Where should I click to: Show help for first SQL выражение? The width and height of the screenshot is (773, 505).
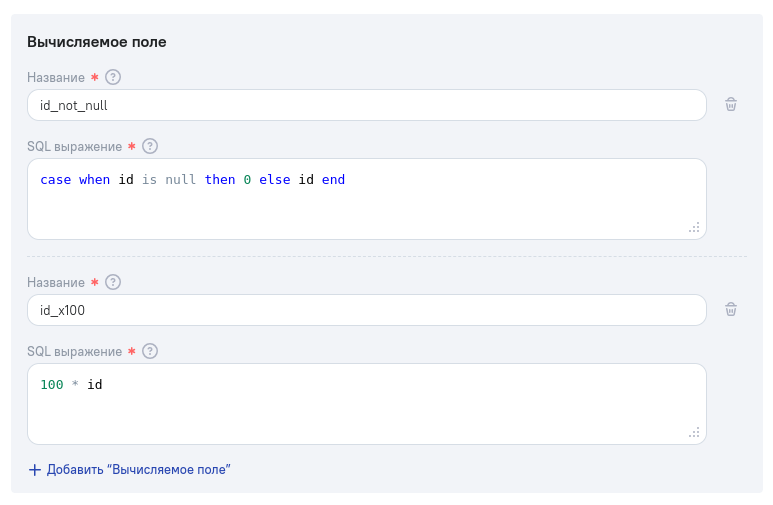pyautogui.click(x=150, y=146)
